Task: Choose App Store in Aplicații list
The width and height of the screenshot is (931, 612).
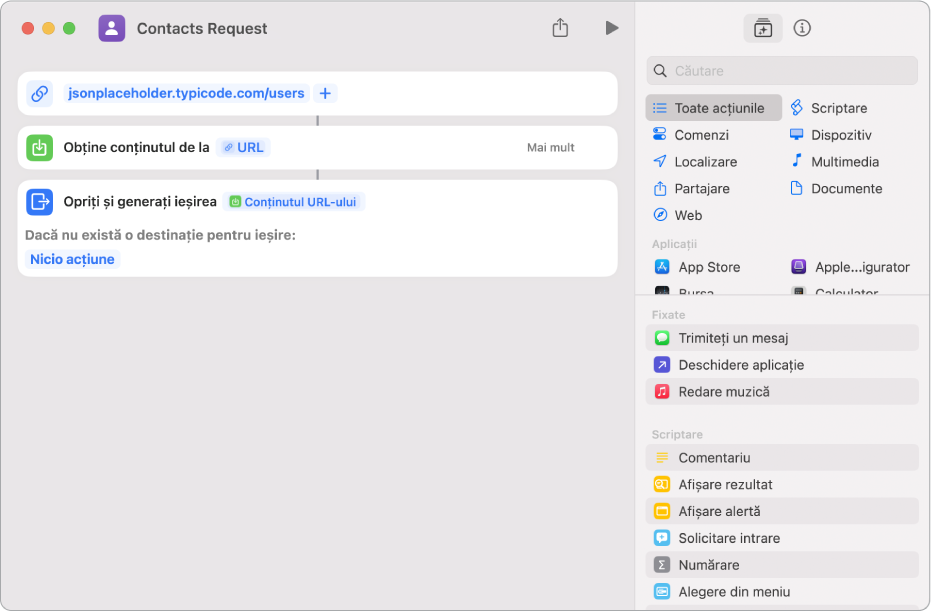Action: pos(698,267)
